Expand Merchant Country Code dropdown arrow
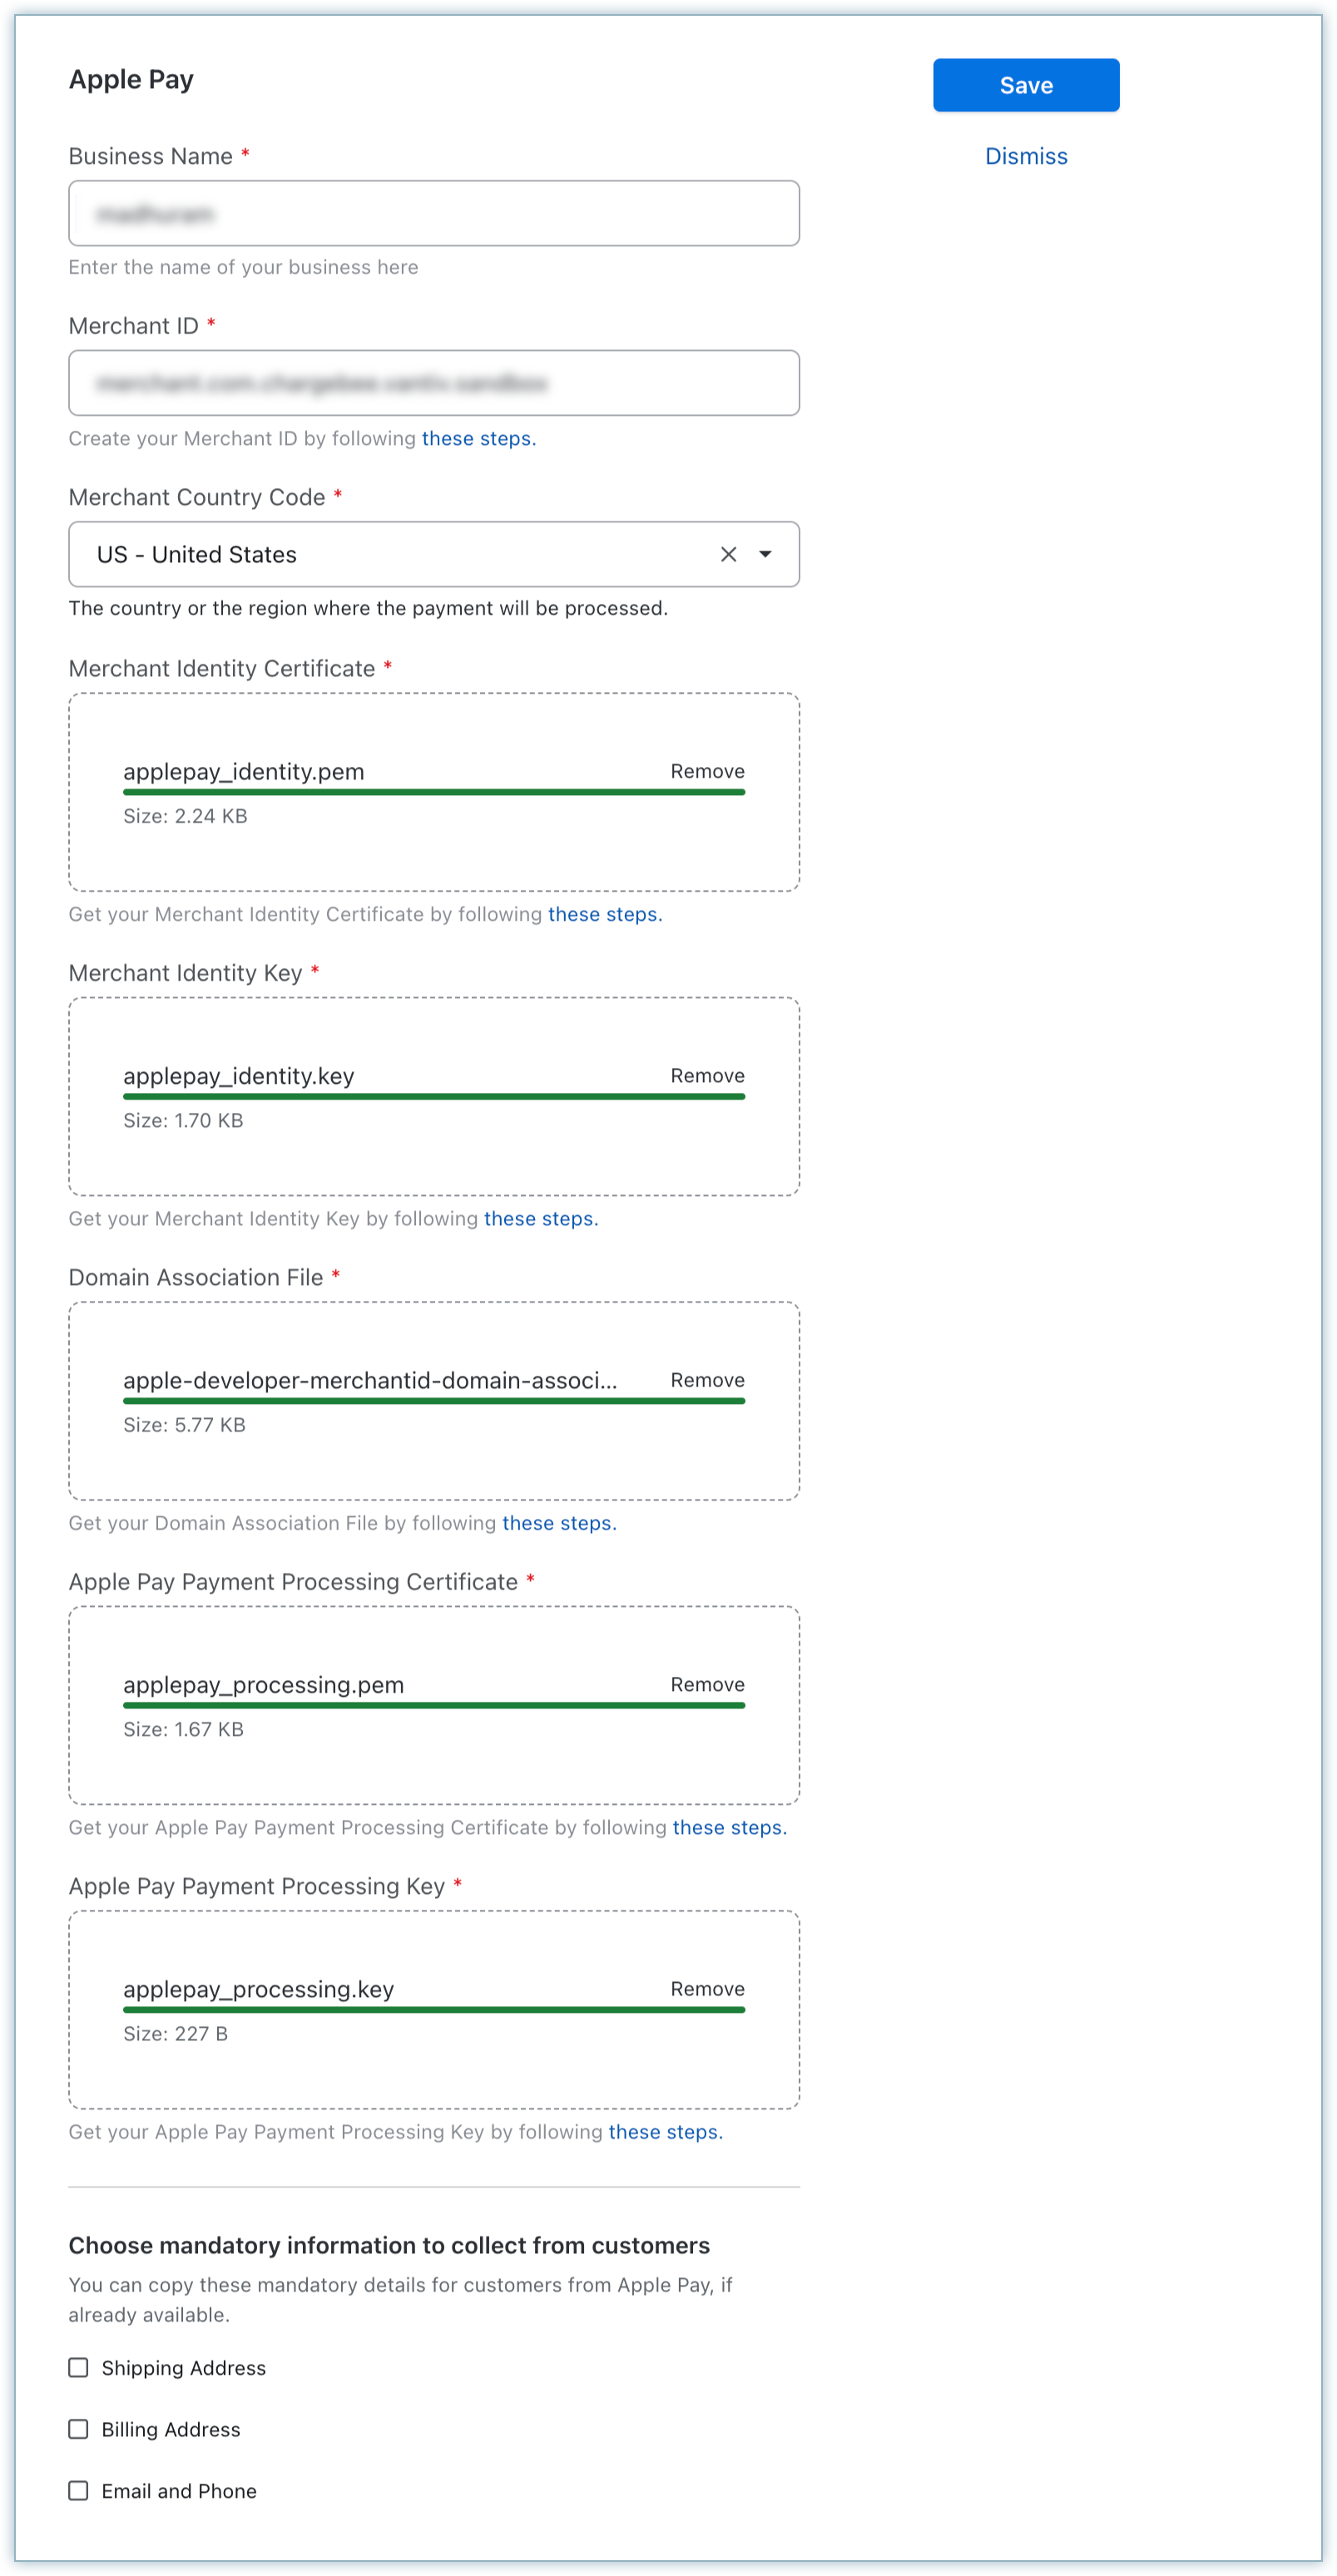Image resolution: width=1337 pixels, height=2576 pixels. tap(766, 554)
